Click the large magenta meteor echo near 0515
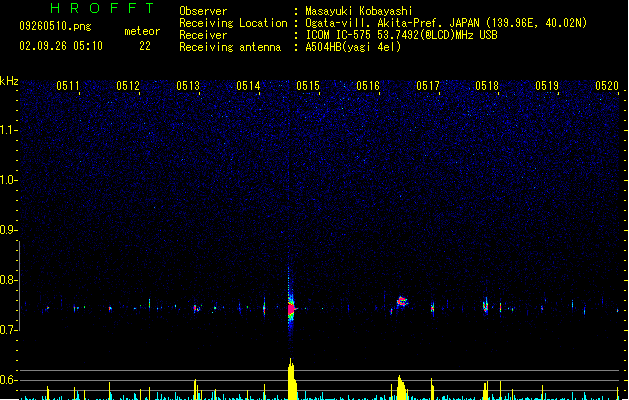Image resolution: width=629 pixels, height=400 pixels. click(291, 309)
